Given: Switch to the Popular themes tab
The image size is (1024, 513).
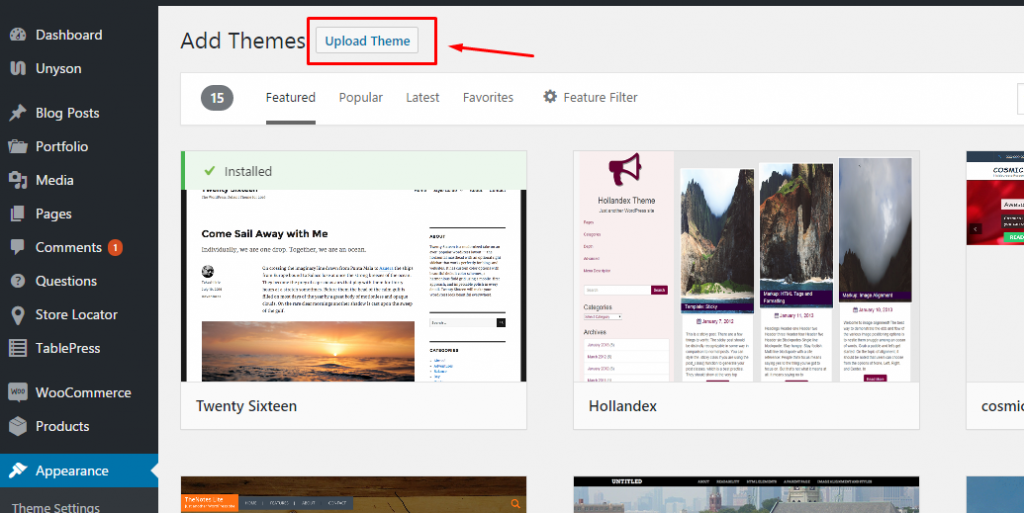Looking at the screenshot, I should tap(360, 97).
